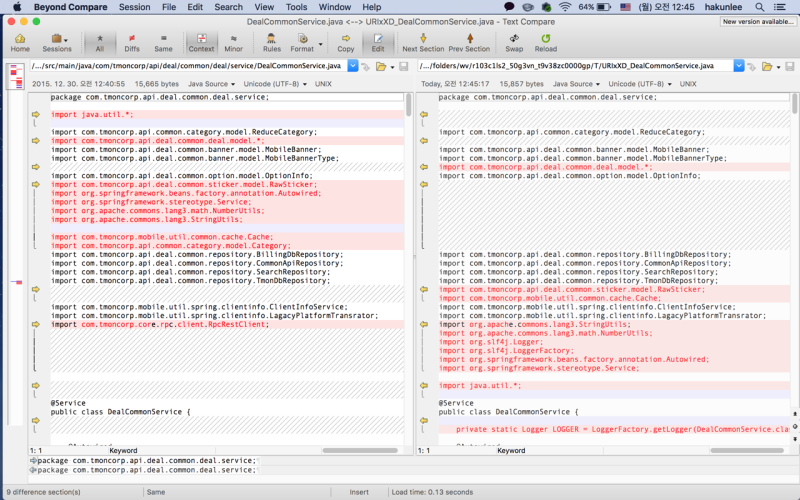Jump to Next Section
The image size is (800, 500).
423,43
